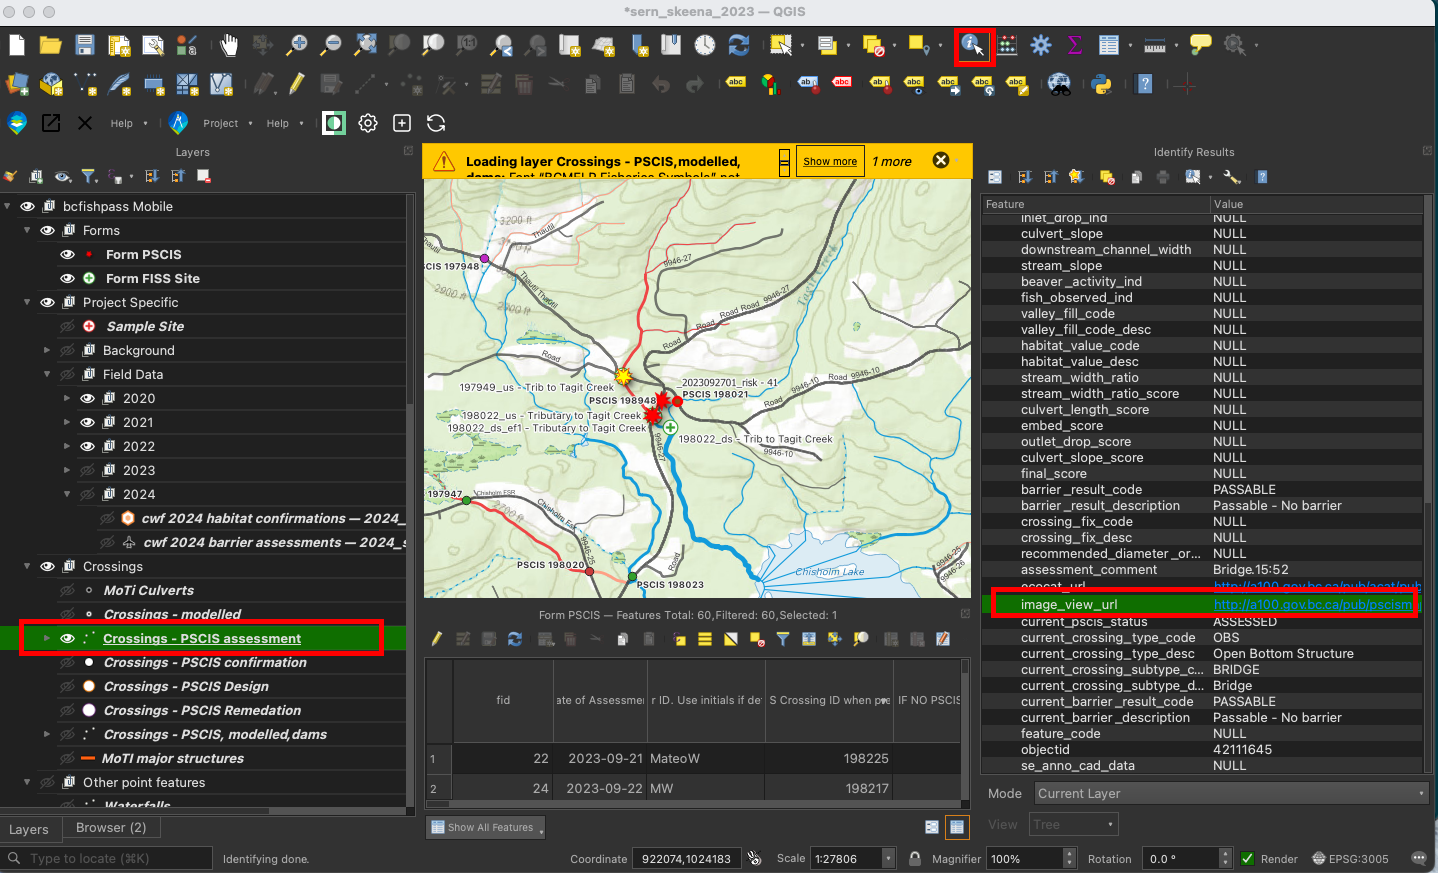Toggle visibility of the Crossings group
This screenshot has width=1438, height=873.
[x=47, y=566]
